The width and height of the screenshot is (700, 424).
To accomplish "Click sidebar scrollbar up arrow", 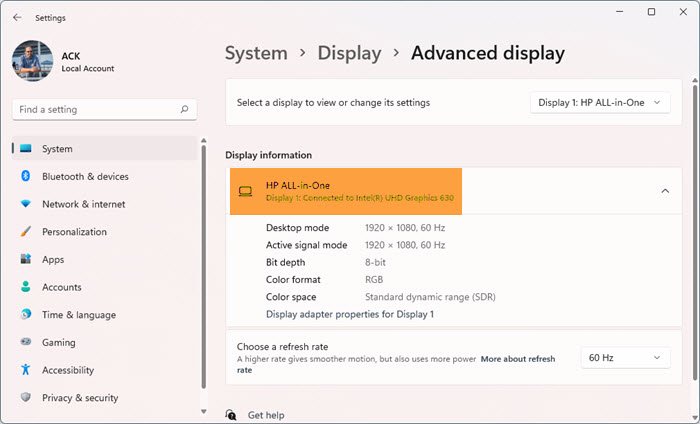I will coord(204,141).
